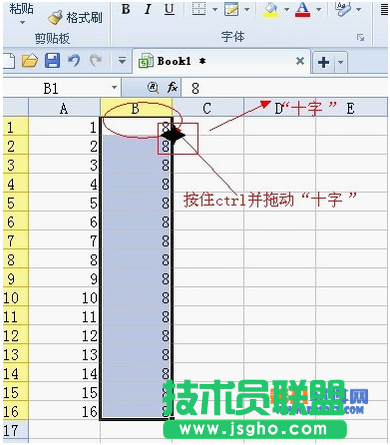Select row 10 header
Screen dimensions: 390x445
[15, 297]
